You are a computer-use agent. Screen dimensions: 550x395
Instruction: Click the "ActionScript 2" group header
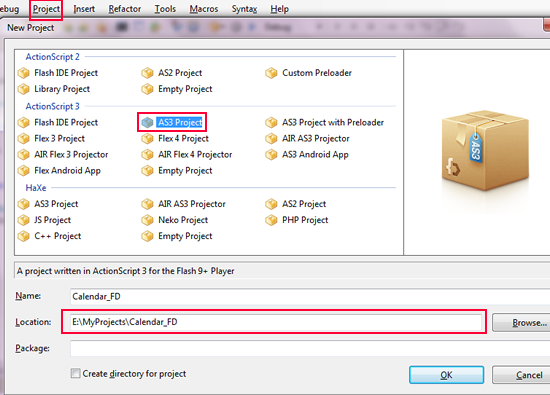tap(53, 57)
